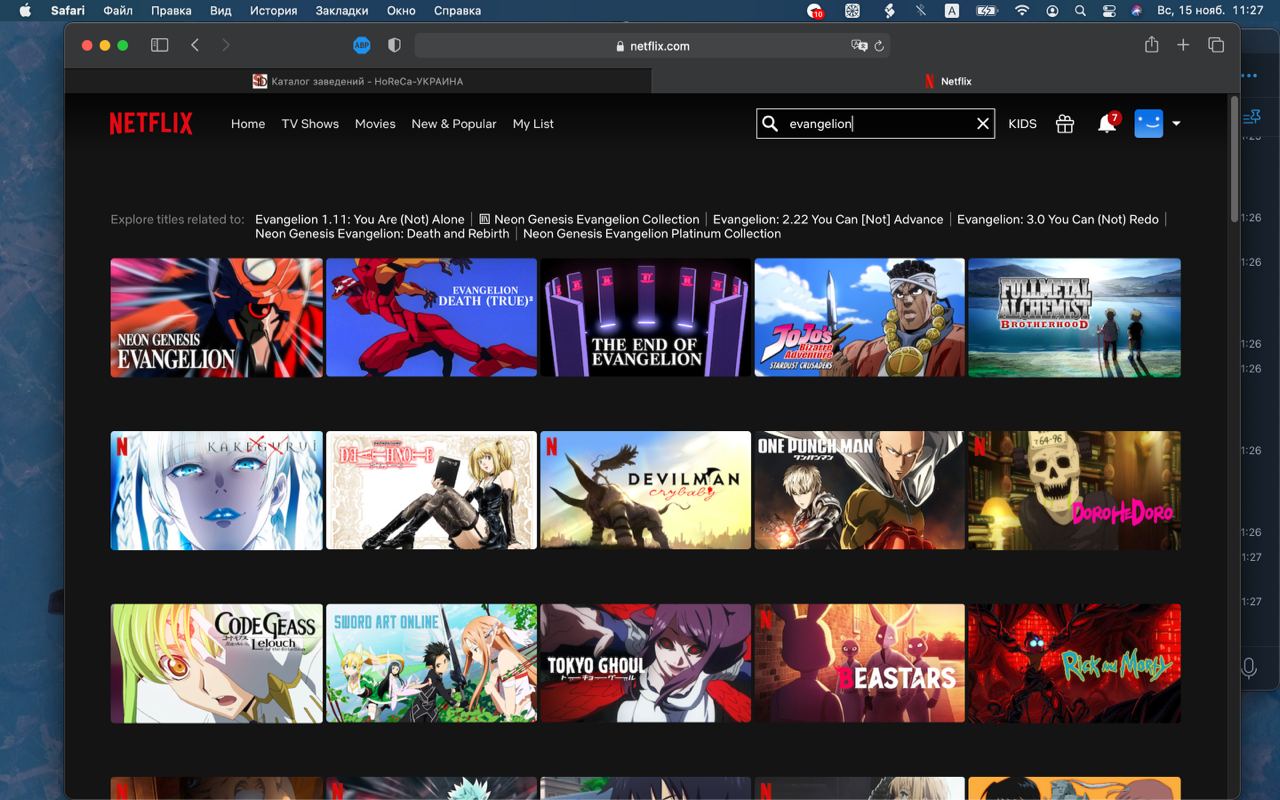This screenshot has width=1280, height=800.
Task: Open Fullmetal Alchemist Brotherhood thumbnail
Action: tap(1074, 318)
